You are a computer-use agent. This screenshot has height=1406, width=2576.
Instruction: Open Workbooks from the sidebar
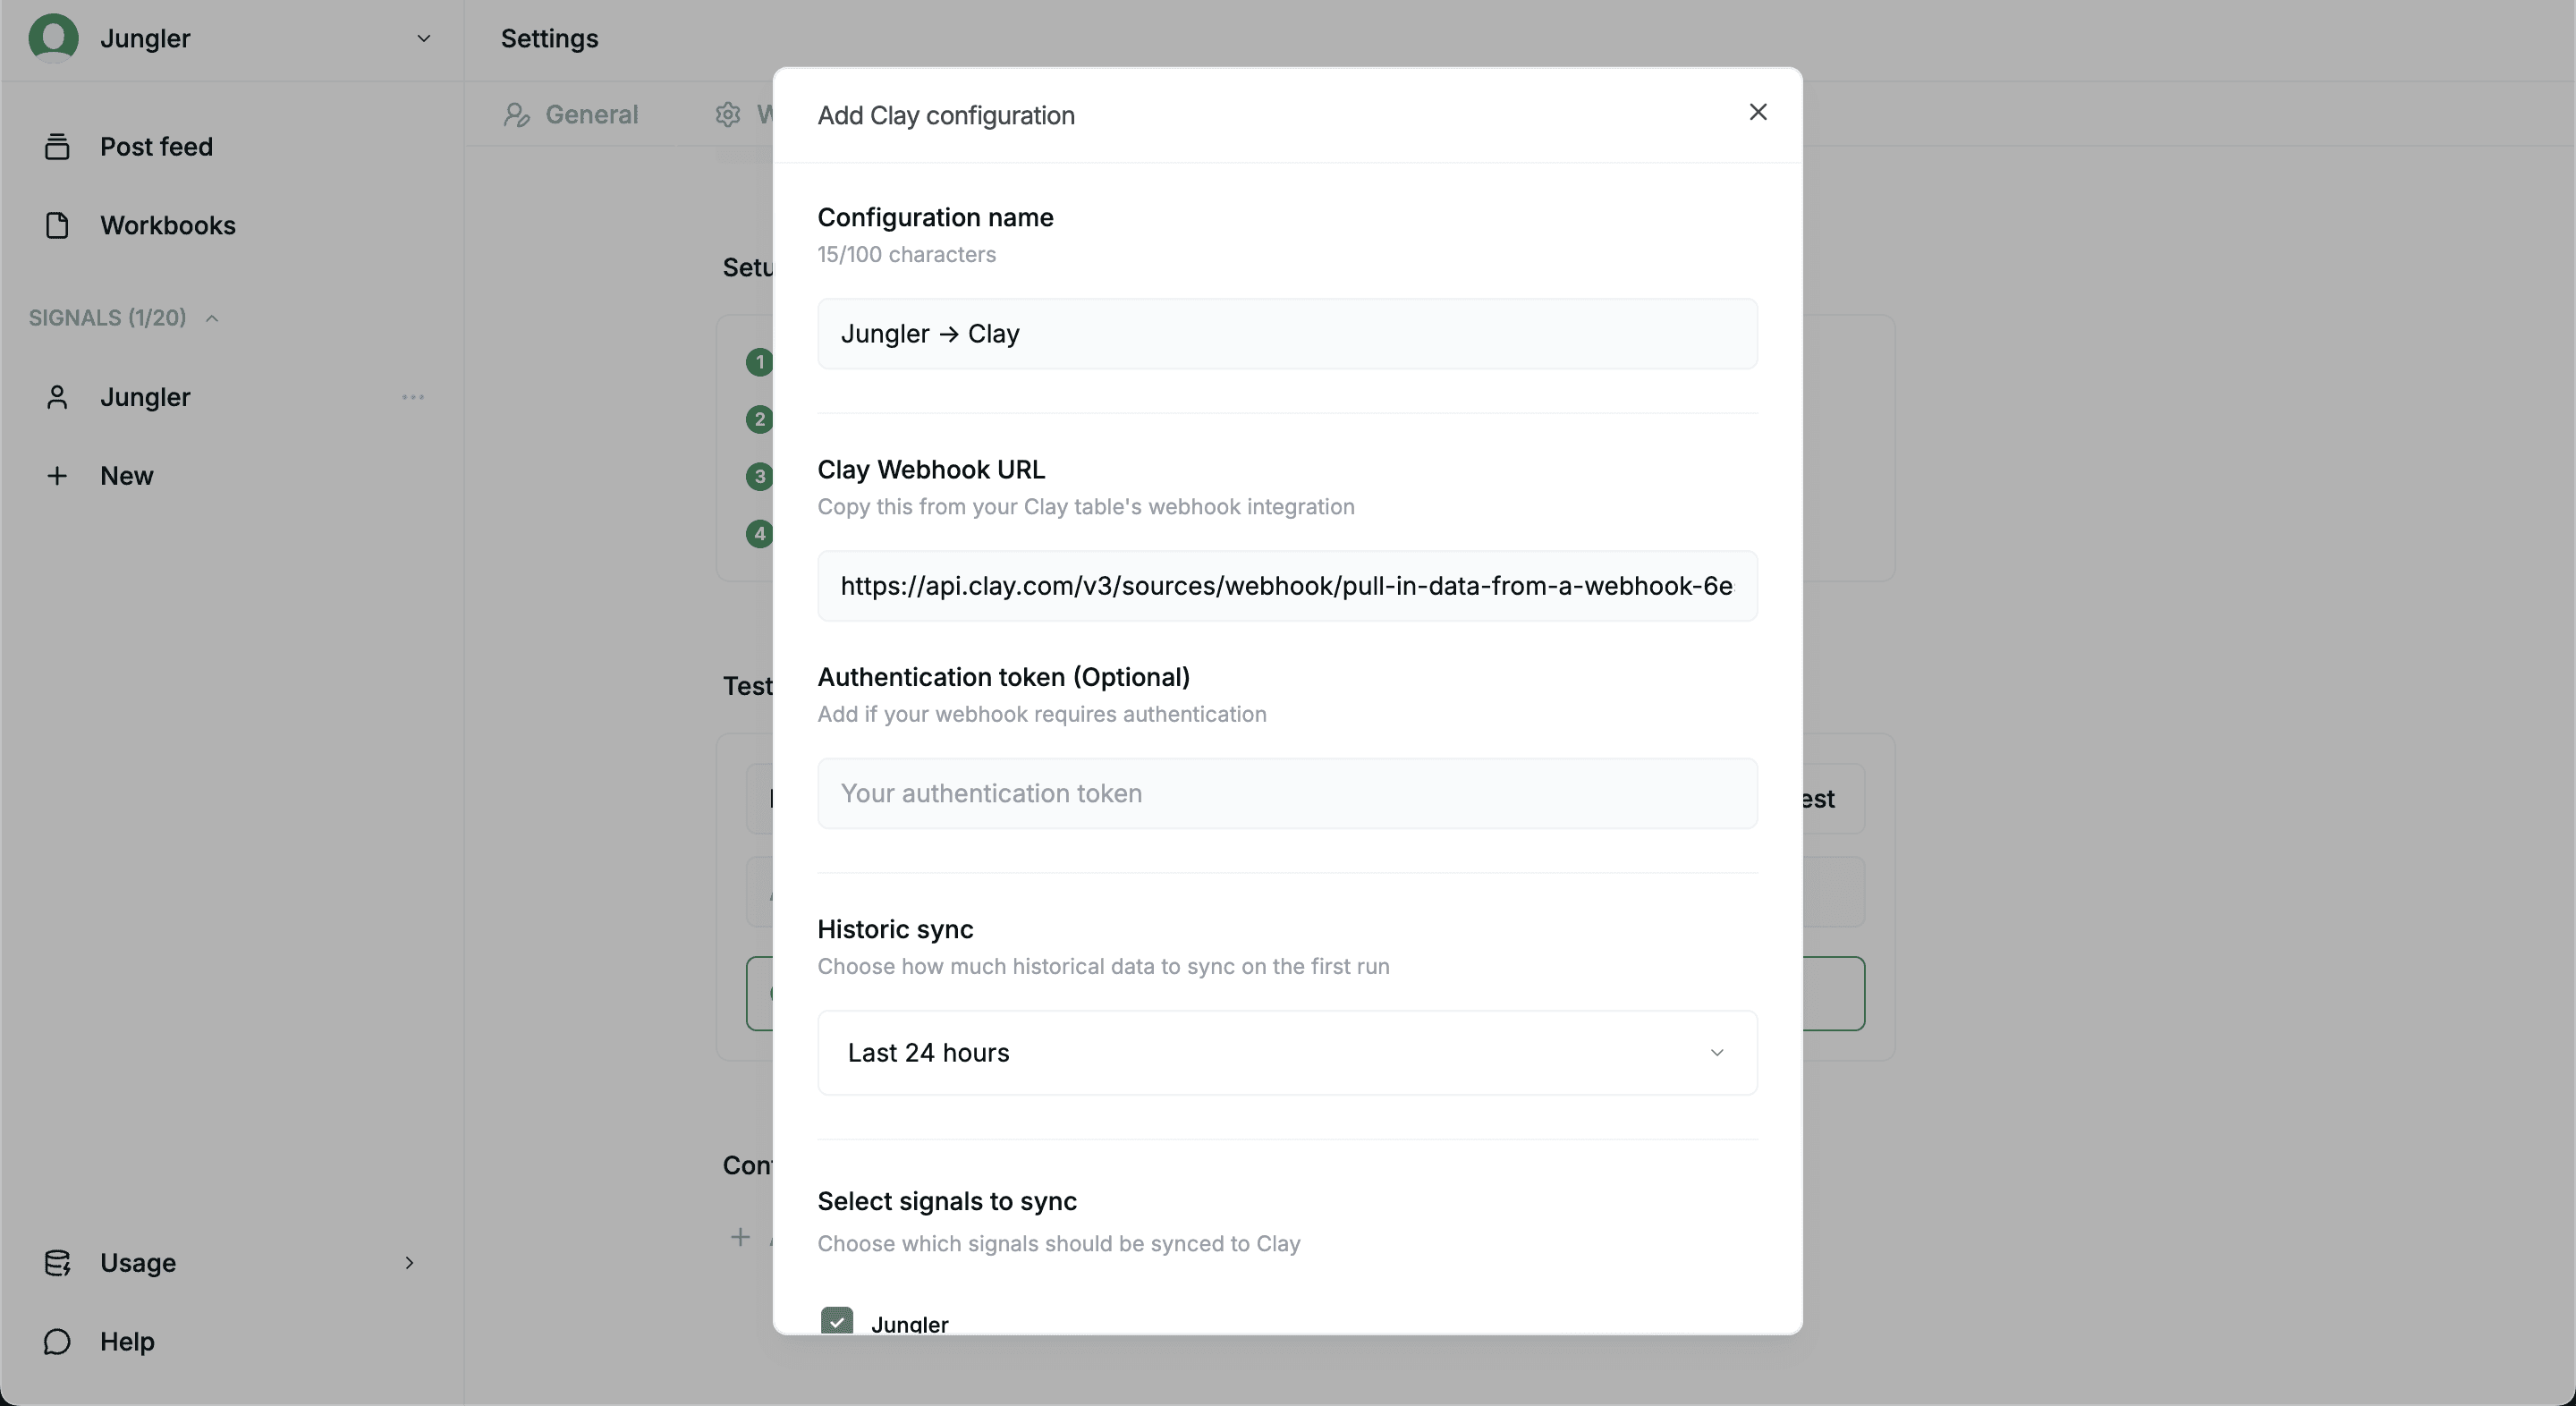pos(167,225)
